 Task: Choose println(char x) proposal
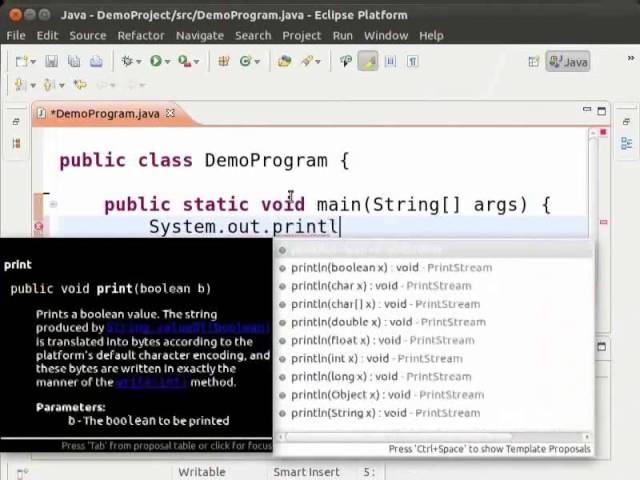[433, 286]
